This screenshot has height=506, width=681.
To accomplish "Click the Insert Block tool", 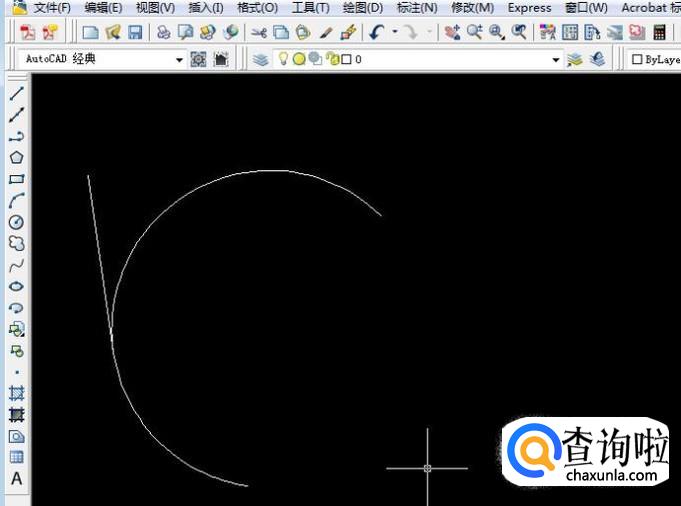I will [17, 329].
